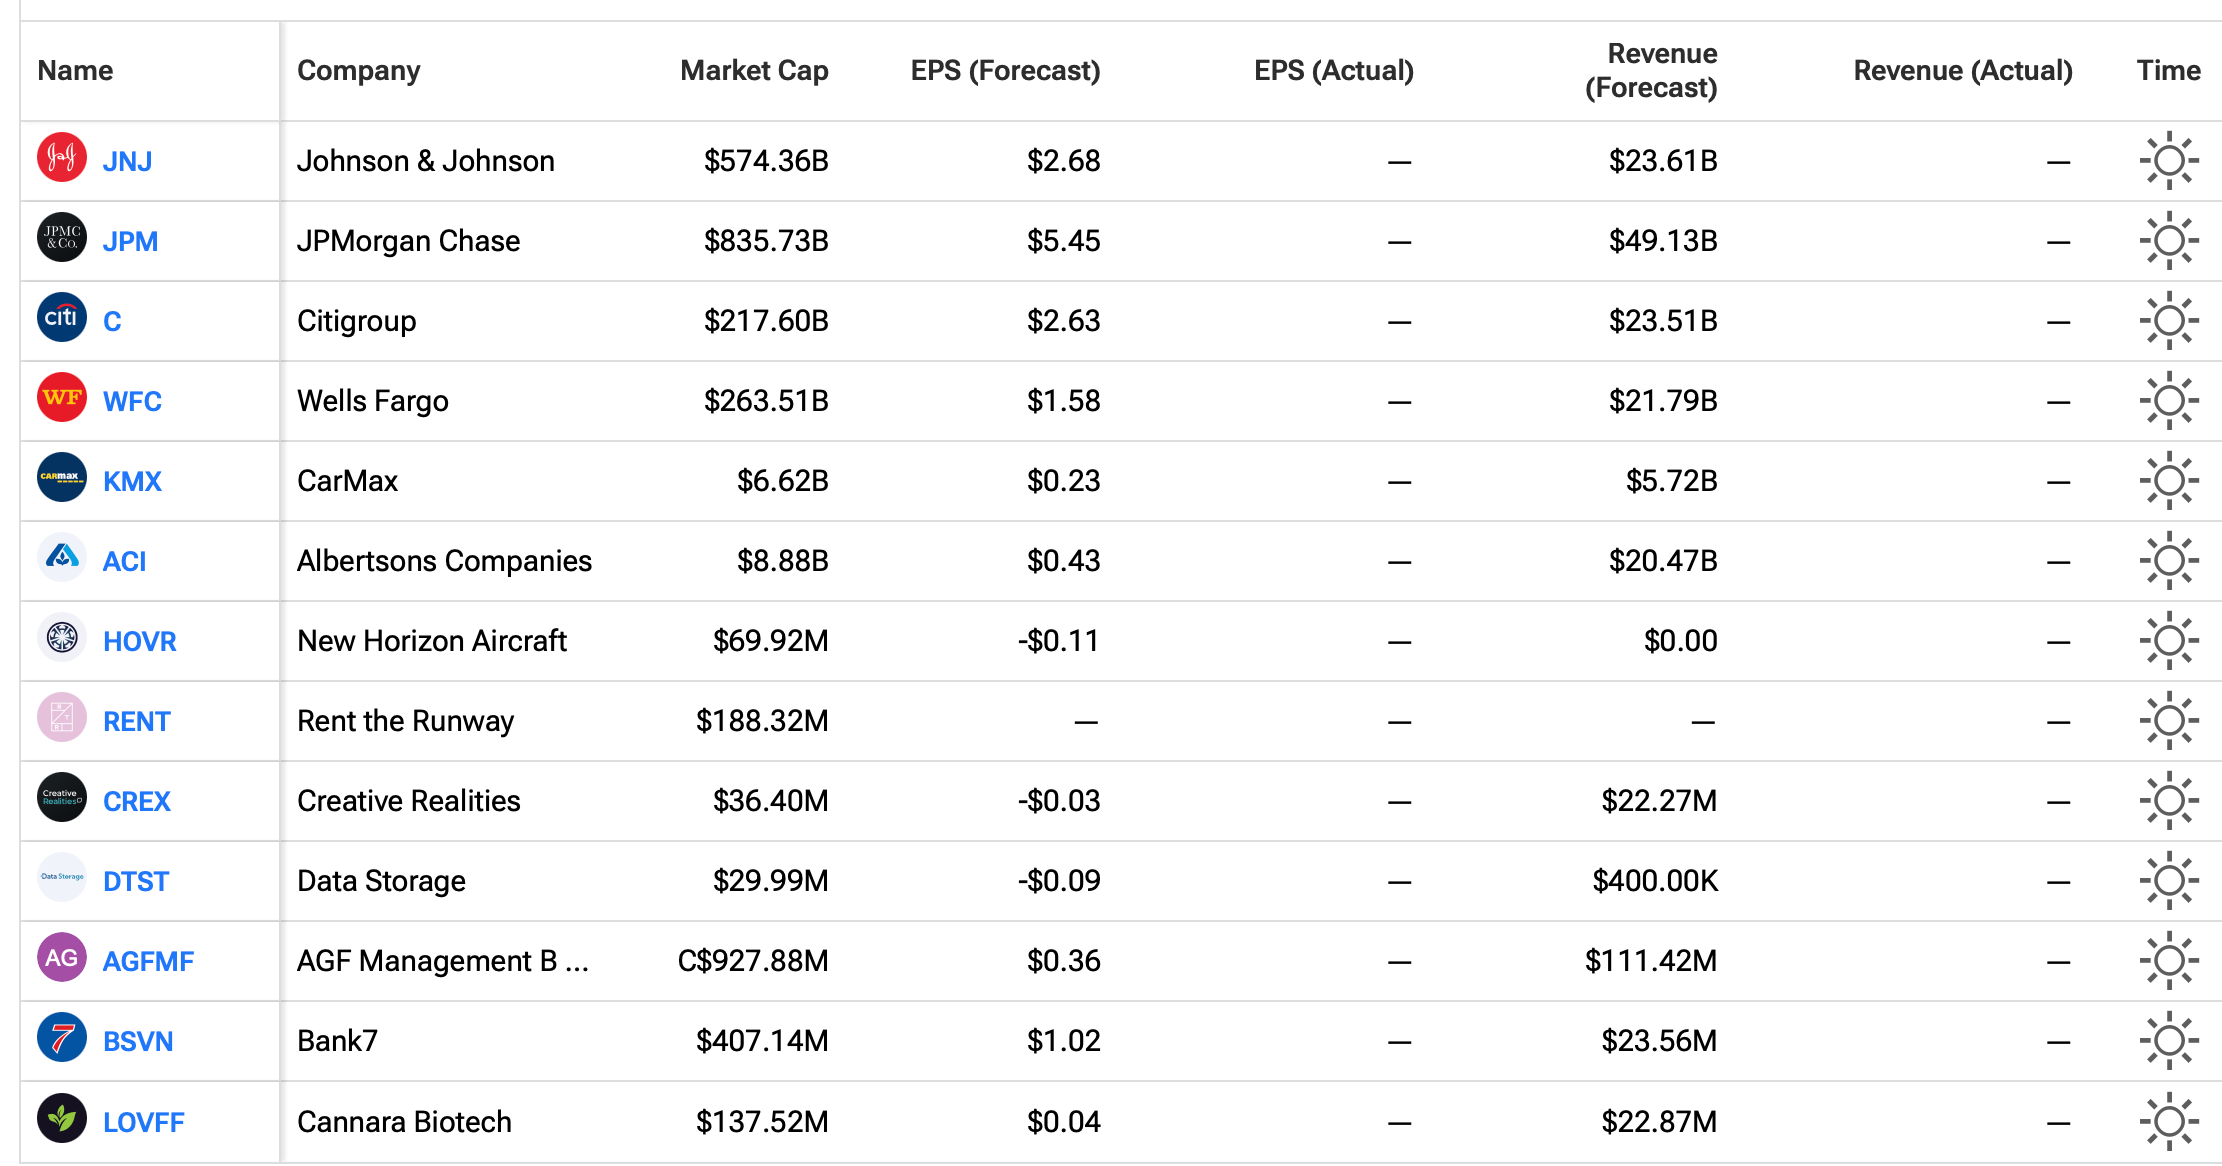Open the KMX ticker link
This screenshot has height=1166, width=2222.
(x=132, y=481)
